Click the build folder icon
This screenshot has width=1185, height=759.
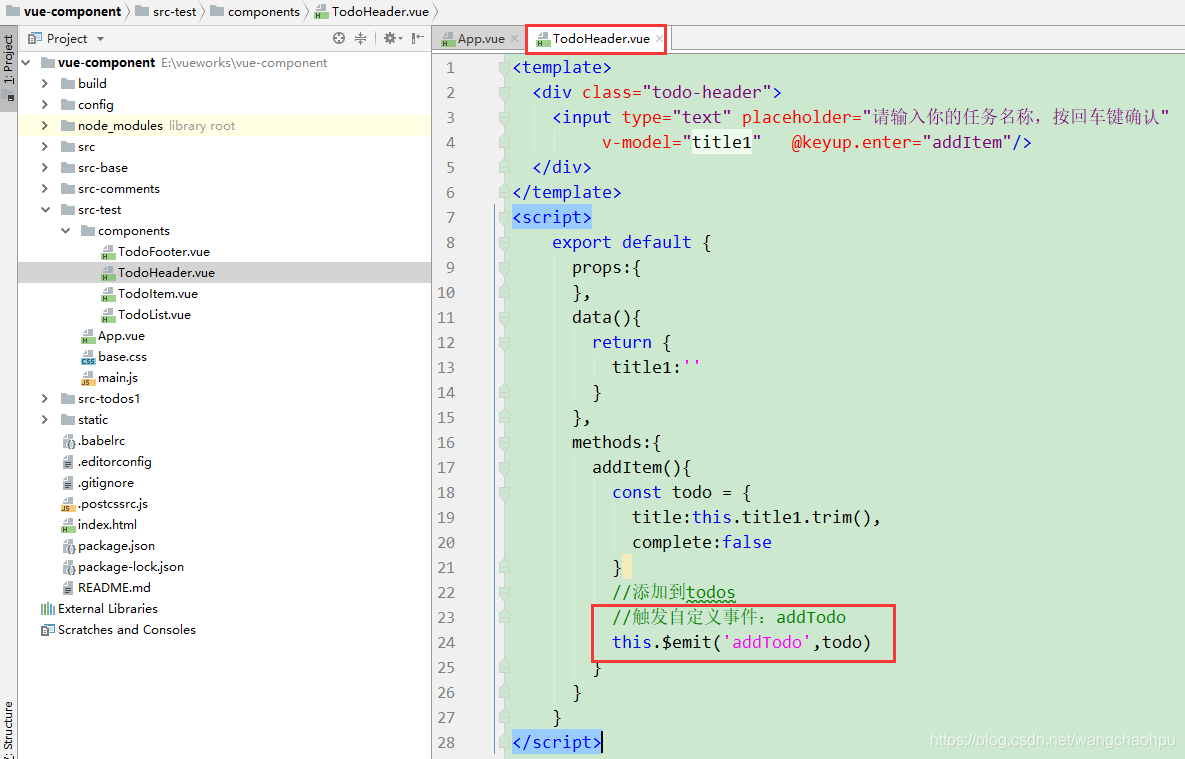coord(67,83)
